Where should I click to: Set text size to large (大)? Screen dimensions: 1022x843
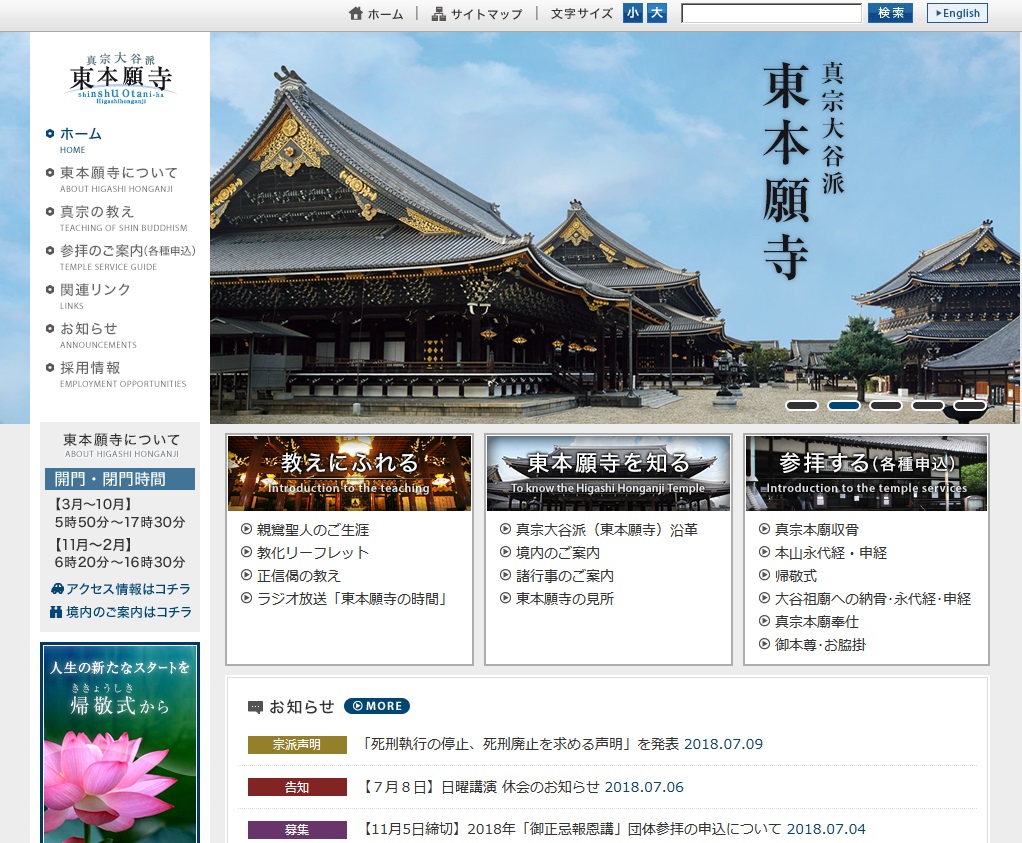[656, 13]
